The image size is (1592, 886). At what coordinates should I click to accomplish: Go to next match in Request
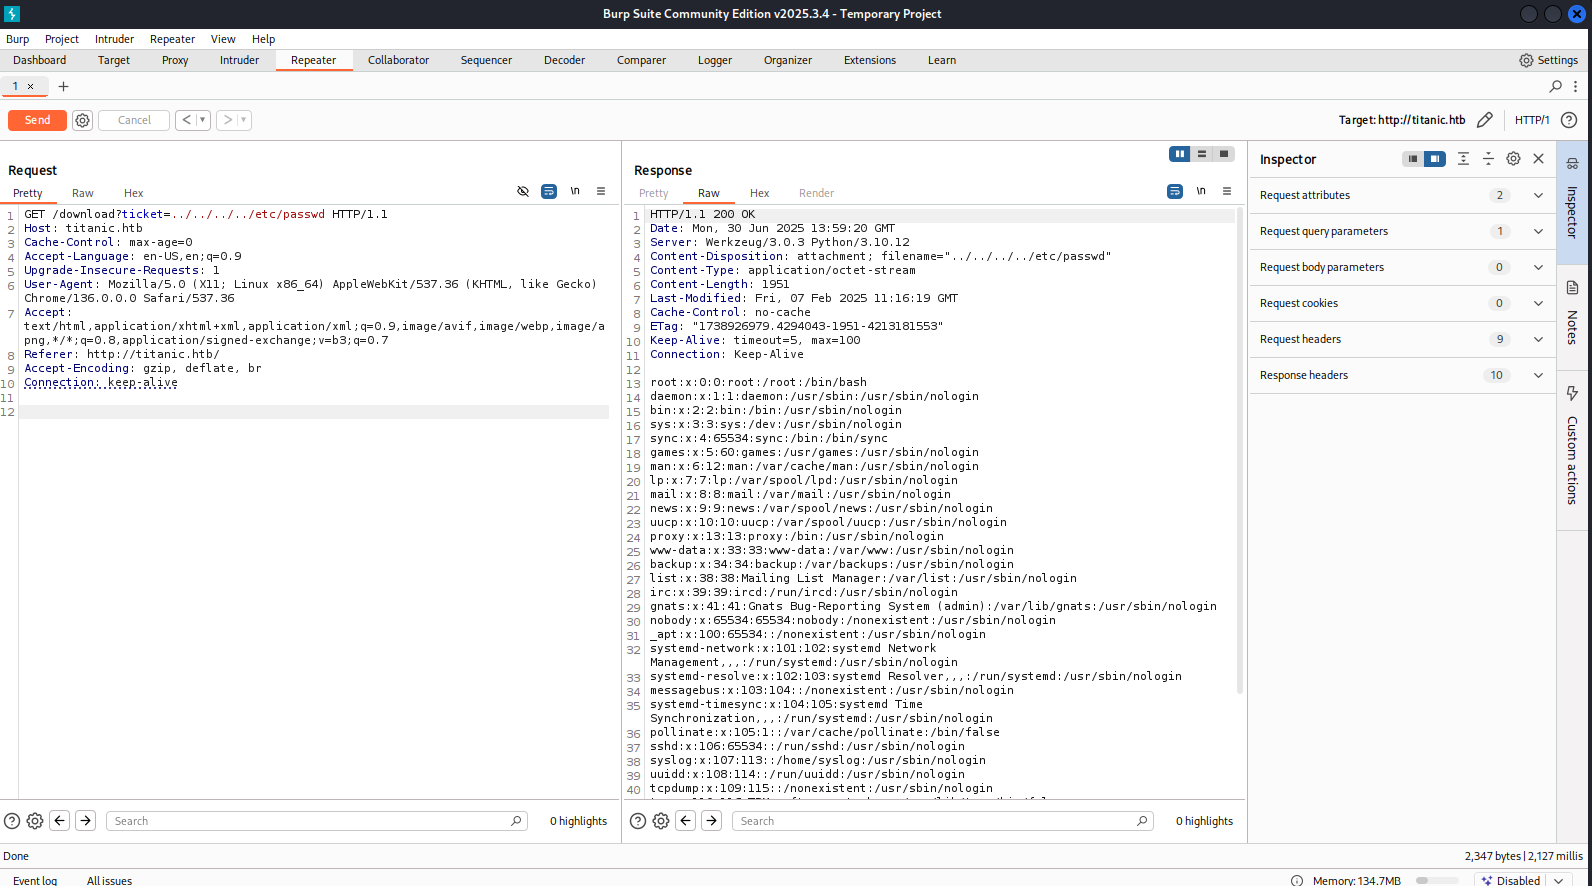[86, 821]
